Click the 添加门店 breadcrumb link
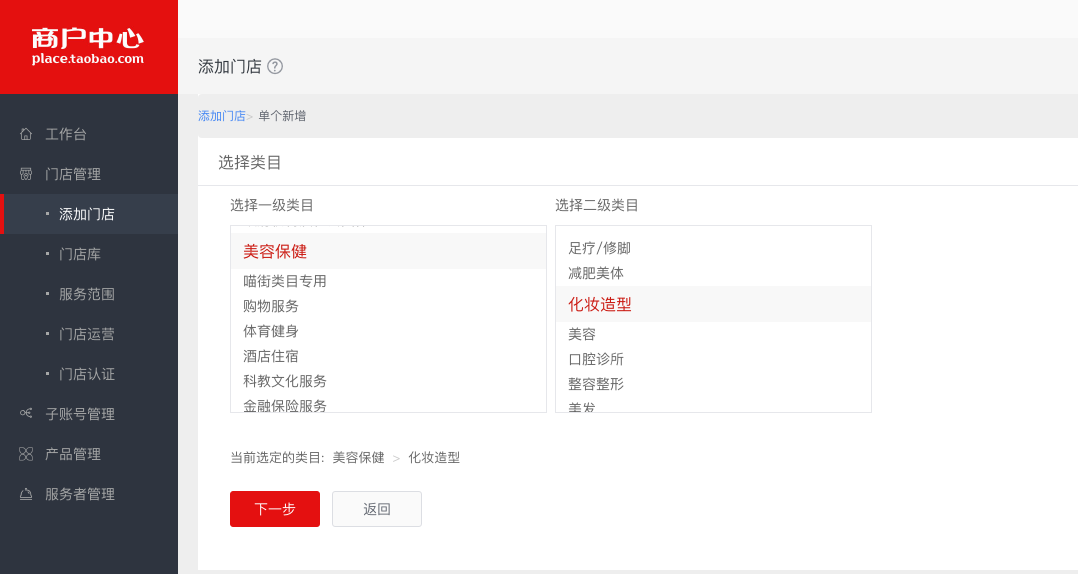 [x=221, y=116]
